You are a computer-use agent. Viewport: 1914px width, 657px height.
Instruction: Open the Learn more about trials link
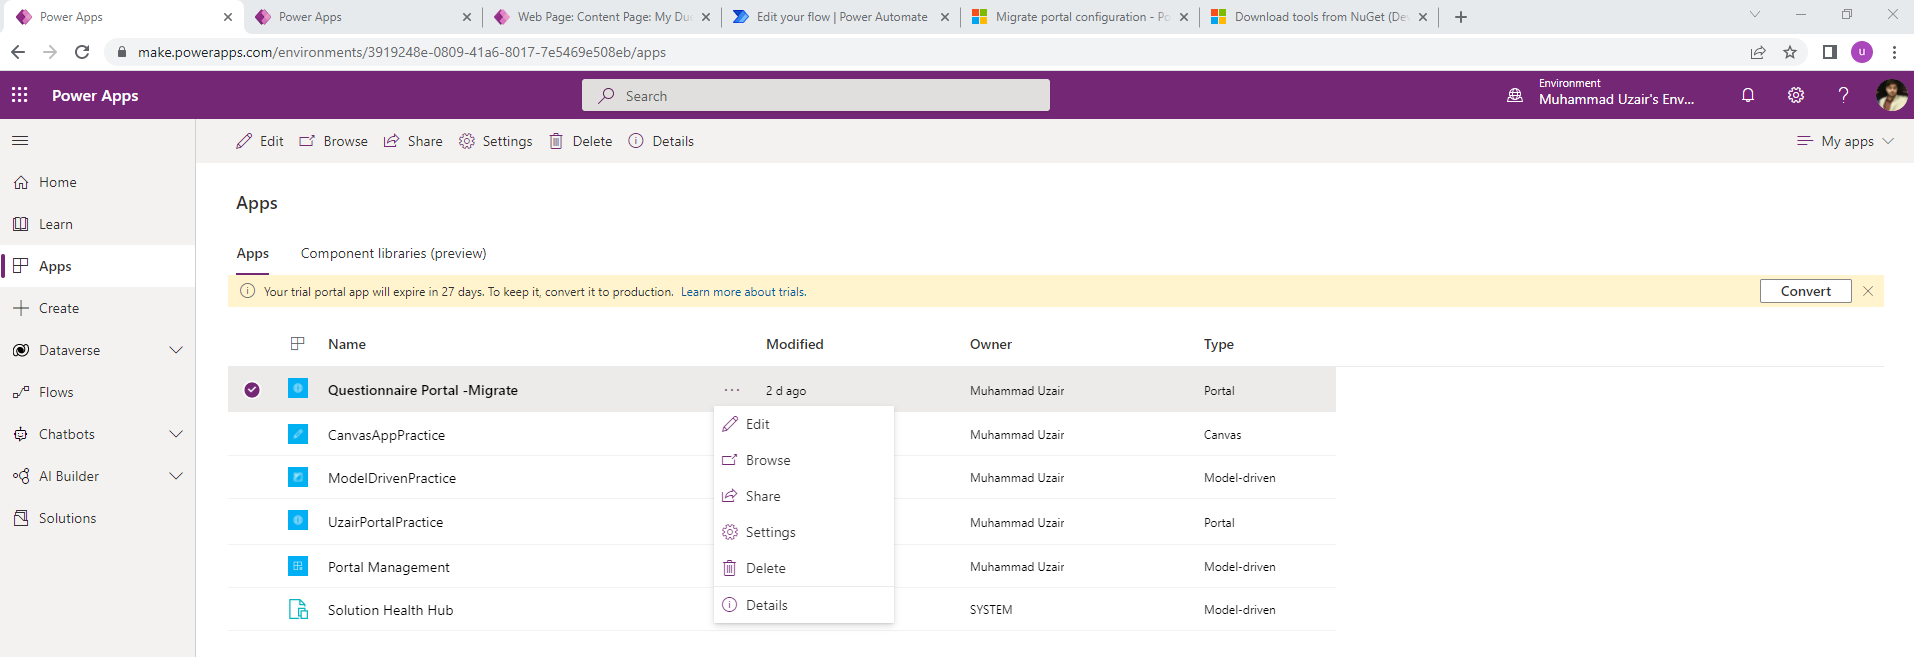[x=743, y=292]
